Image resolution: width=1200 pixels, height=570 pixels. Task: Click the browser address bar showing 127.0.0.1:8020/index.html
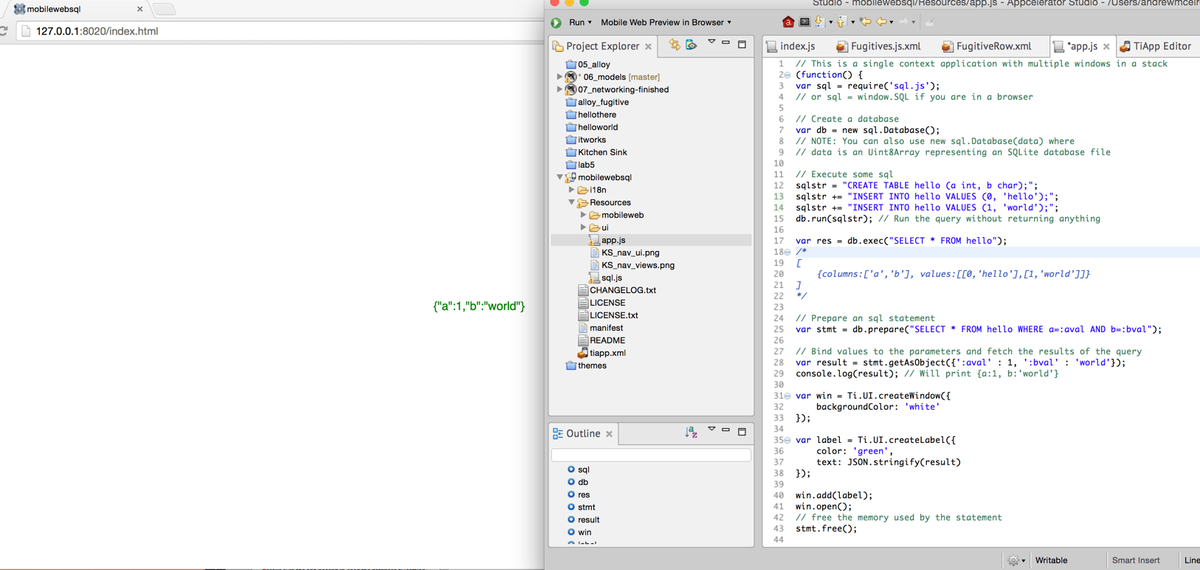280,31
